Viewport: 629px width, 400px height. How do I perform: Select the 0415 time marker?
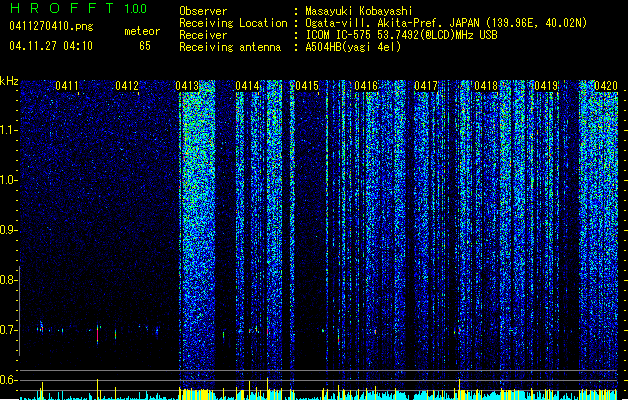pyautogui.click(x=306, y=86)
